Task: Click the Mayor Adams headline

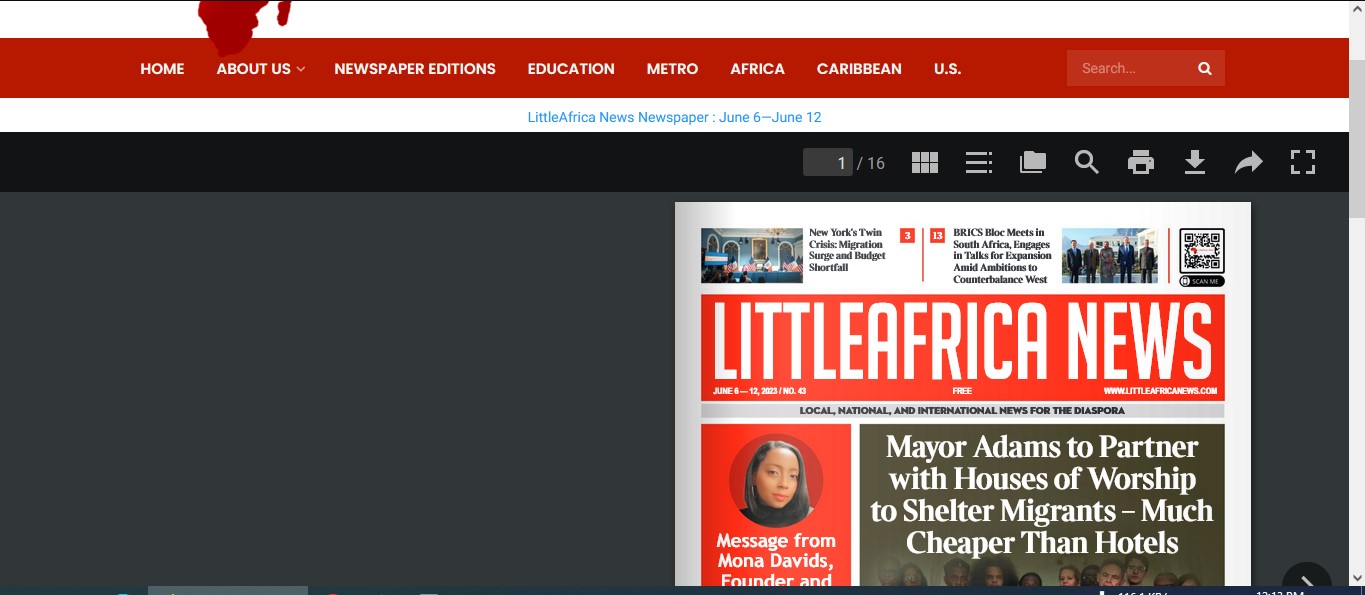Action: tap(1041, 495)
